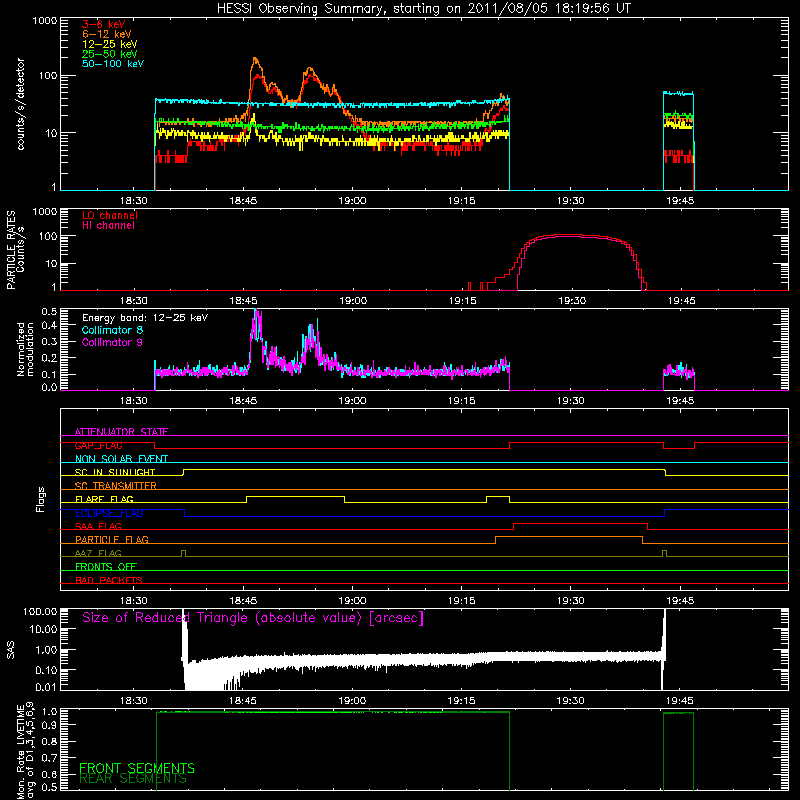Select the Collimator 8 legend label
Image resolution: width=800 pixels, height=800 pixels.
[112, 330]
